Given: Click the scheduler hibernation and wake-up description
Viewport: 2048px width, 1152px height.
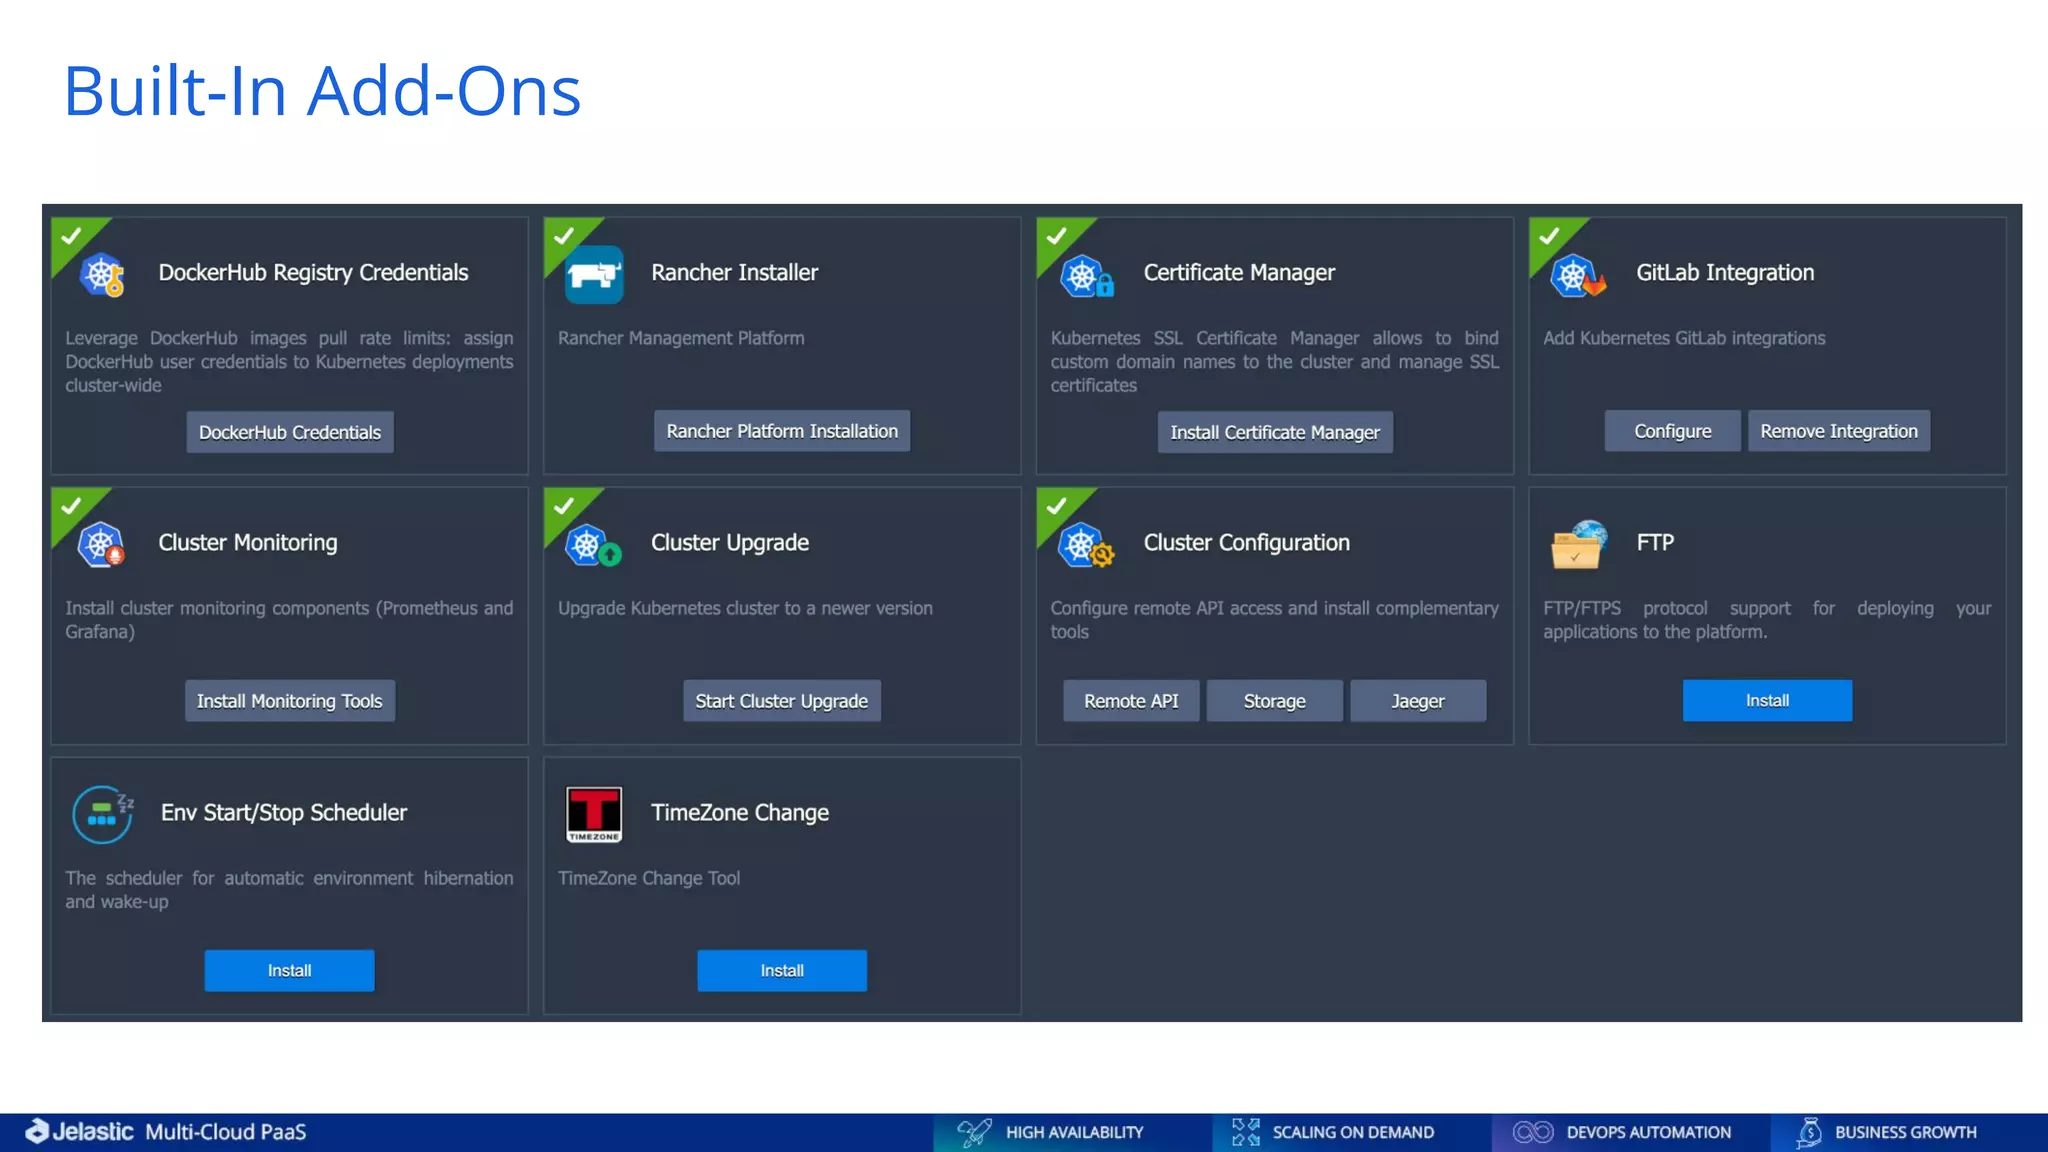Looking at the screenshot, I should click(x=289, y=890).
